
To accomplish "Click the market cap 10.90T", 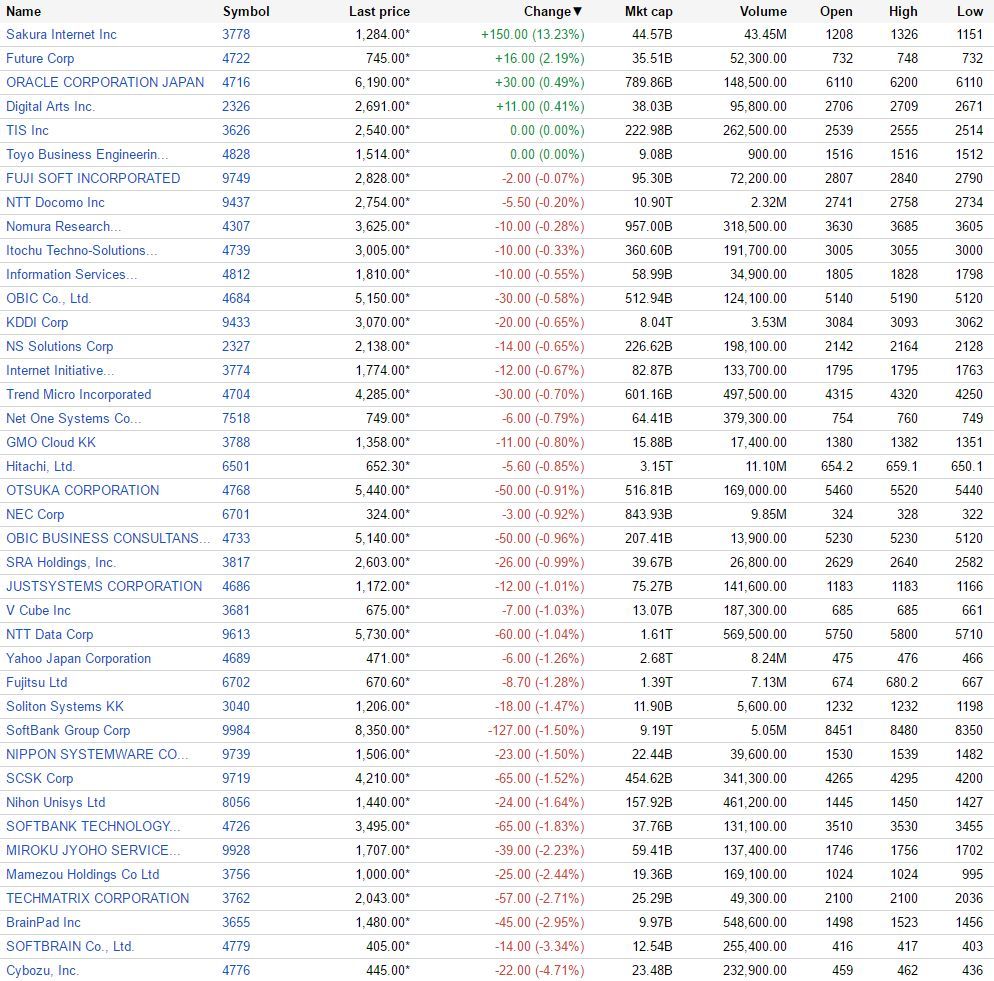I will tap(652, 202).
